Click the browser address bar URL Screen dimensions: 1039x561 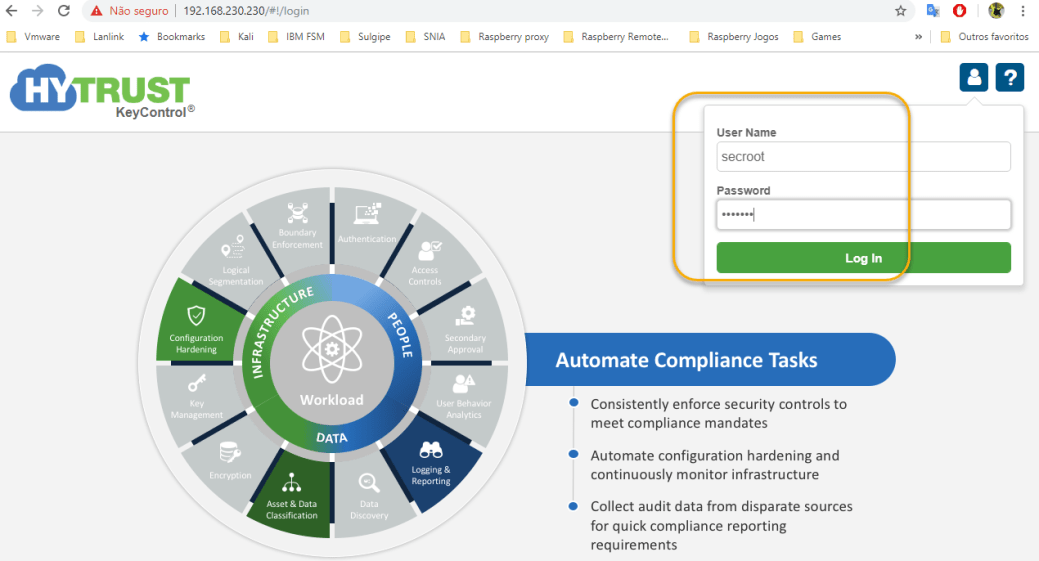245,11
